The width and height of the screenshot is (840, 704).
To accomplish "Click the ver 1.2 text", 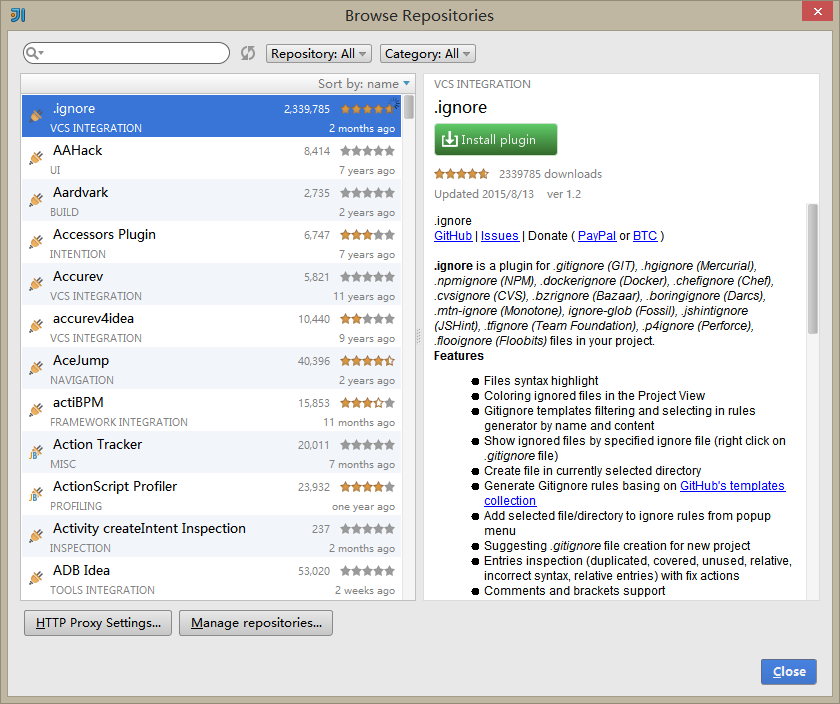I will 564,194.
